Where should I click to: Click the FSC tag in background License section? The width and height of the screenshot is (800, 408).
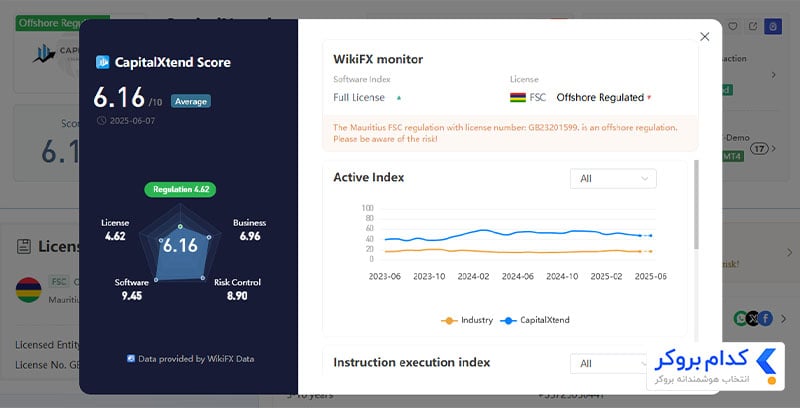tap(59, 282)
